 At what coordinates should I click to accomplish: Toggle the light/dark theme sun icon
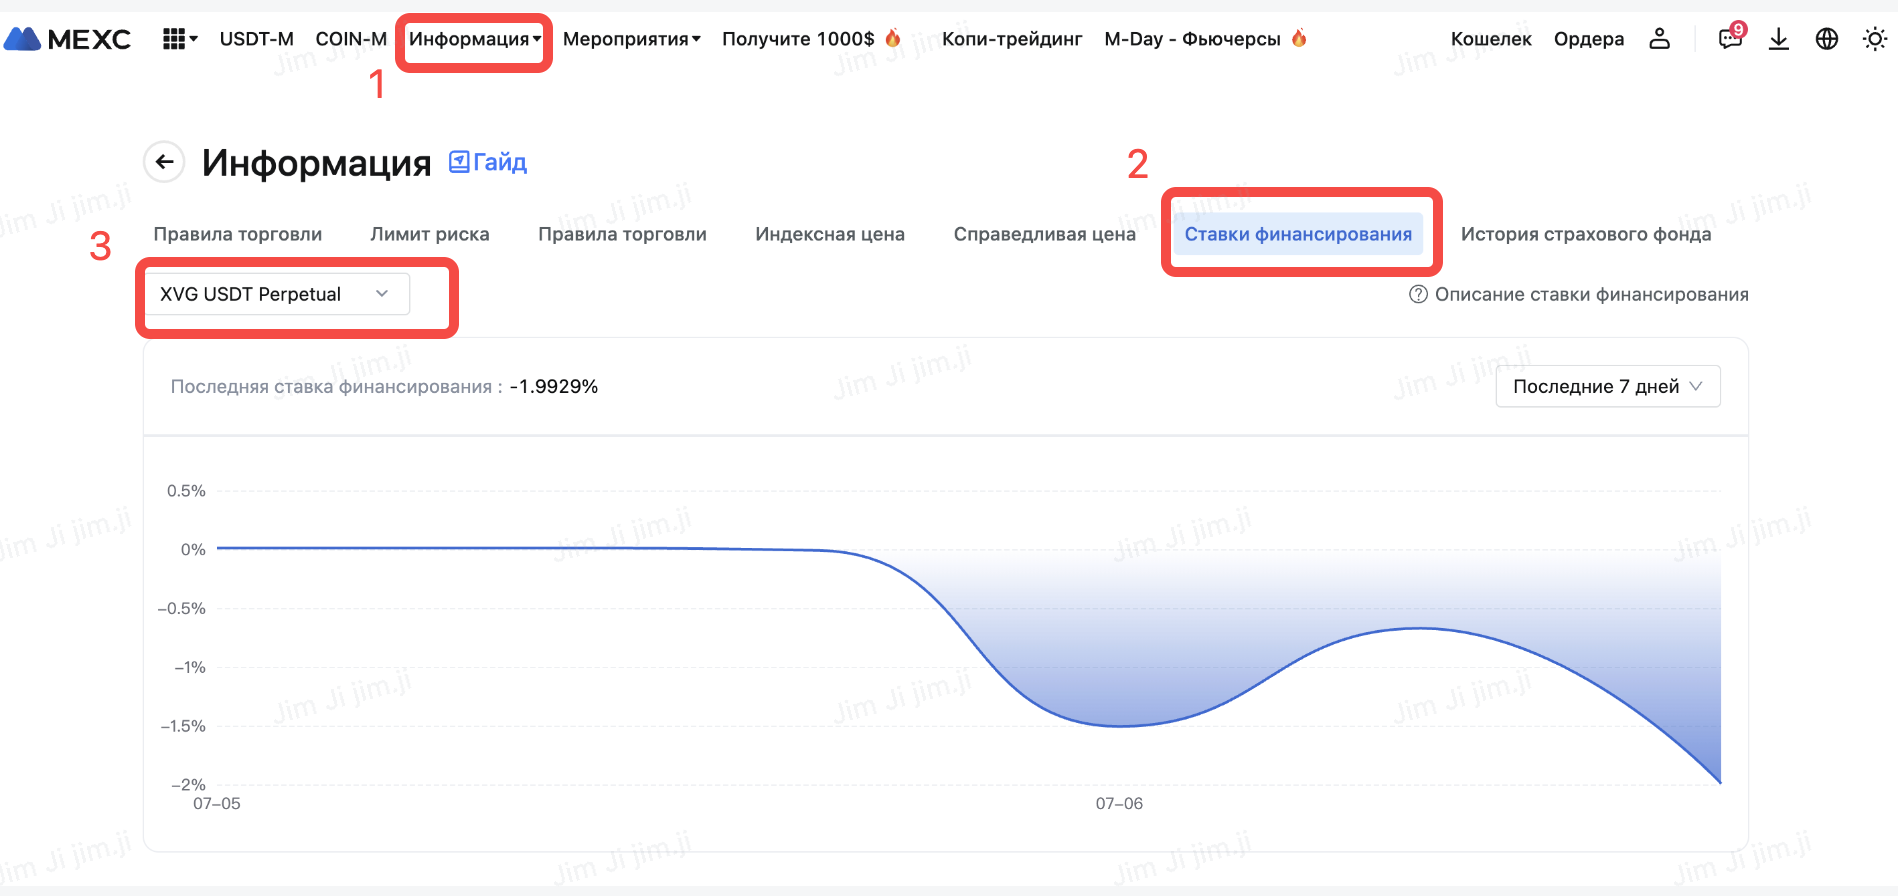[1874, 39]
